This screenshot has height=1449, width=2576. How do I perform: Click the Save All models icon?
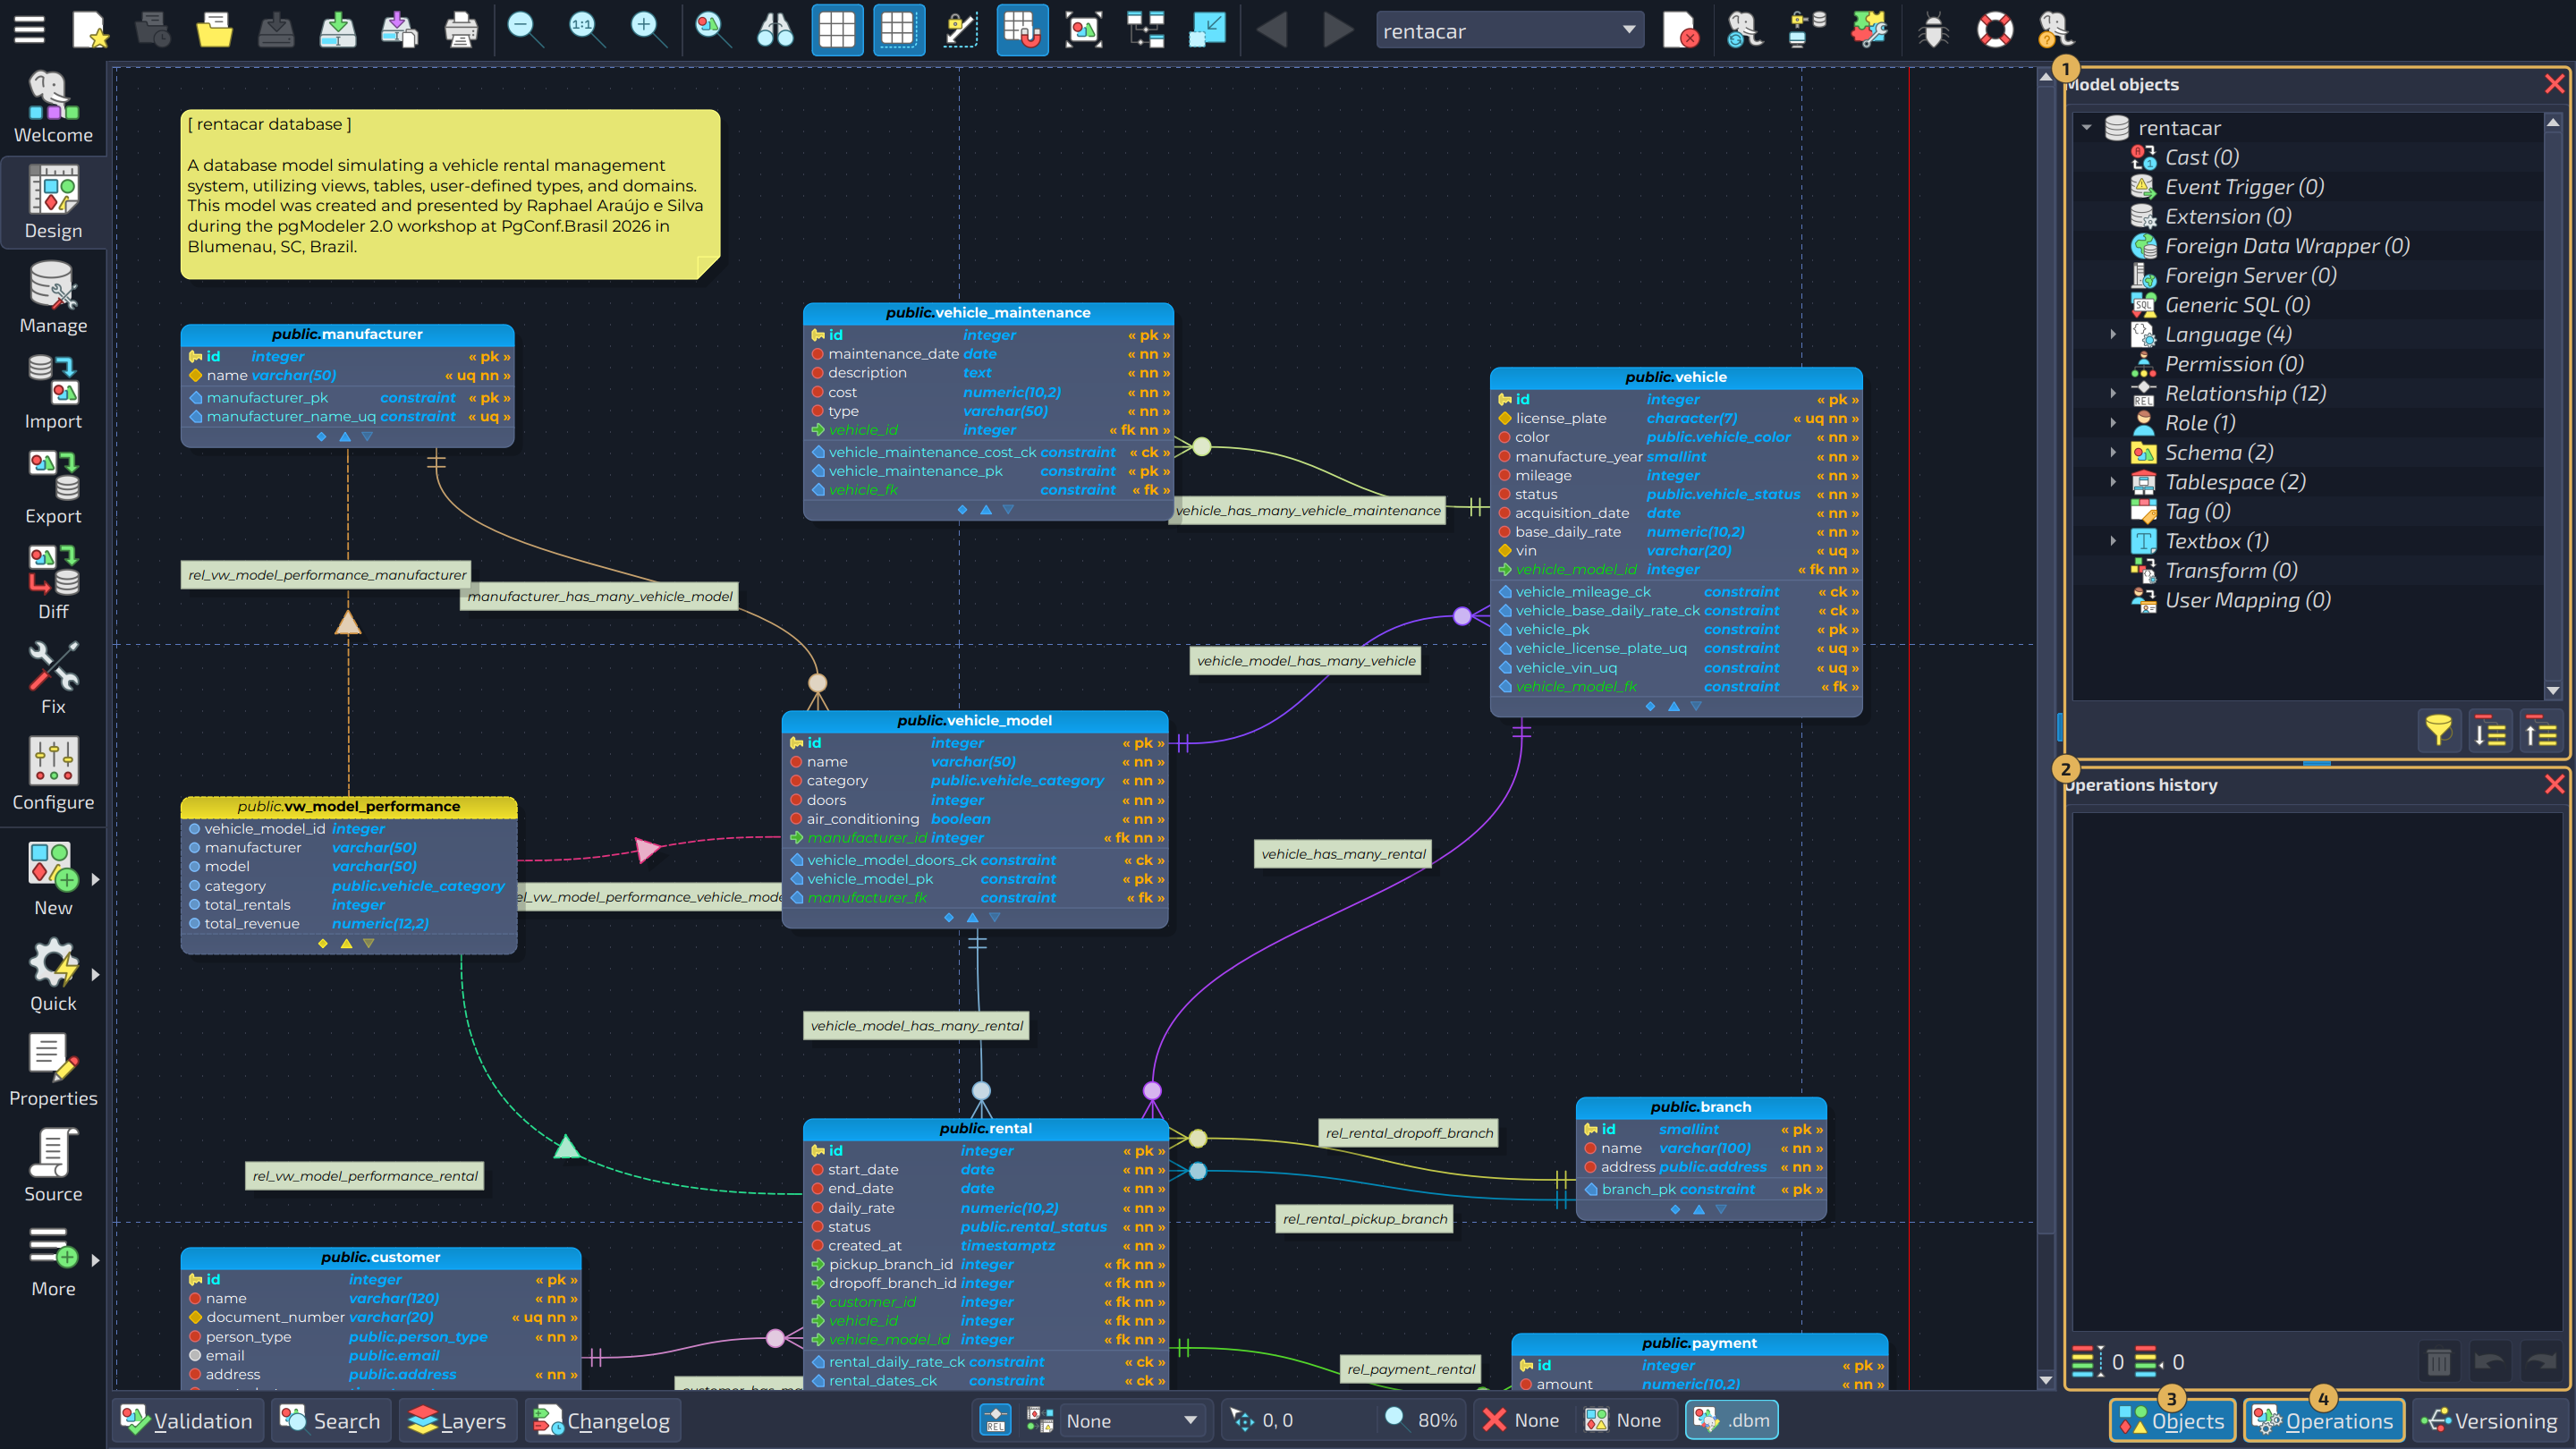click(x=399, y=30)
